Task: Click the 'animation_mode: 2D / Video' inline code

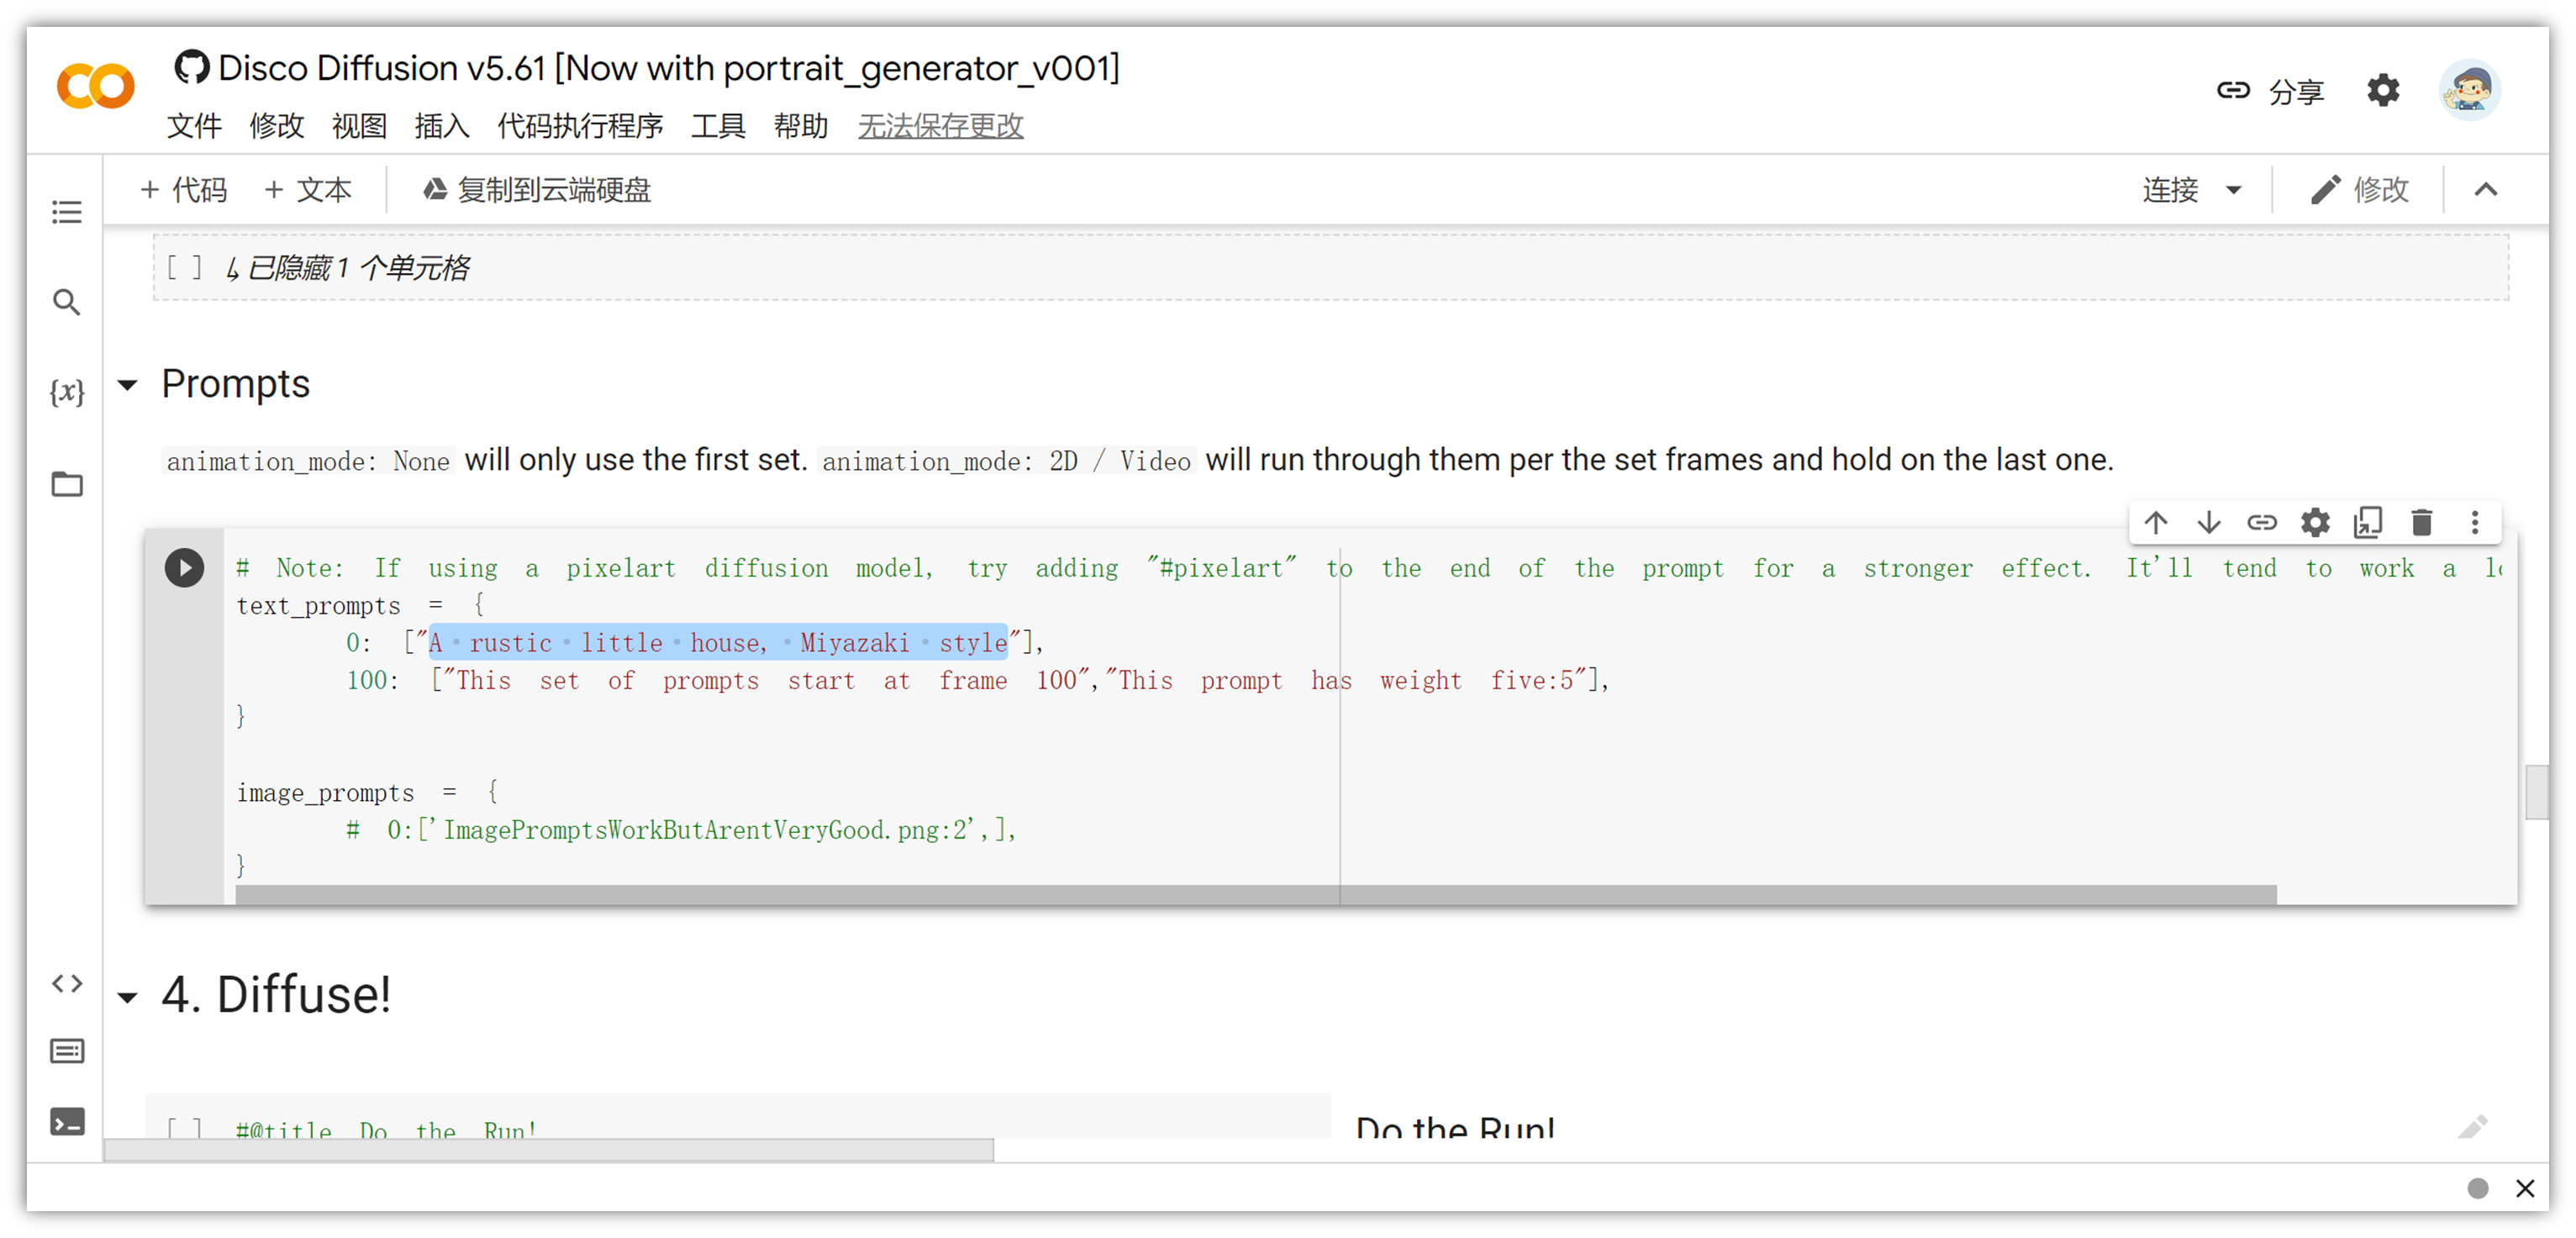Action: 1006,461
